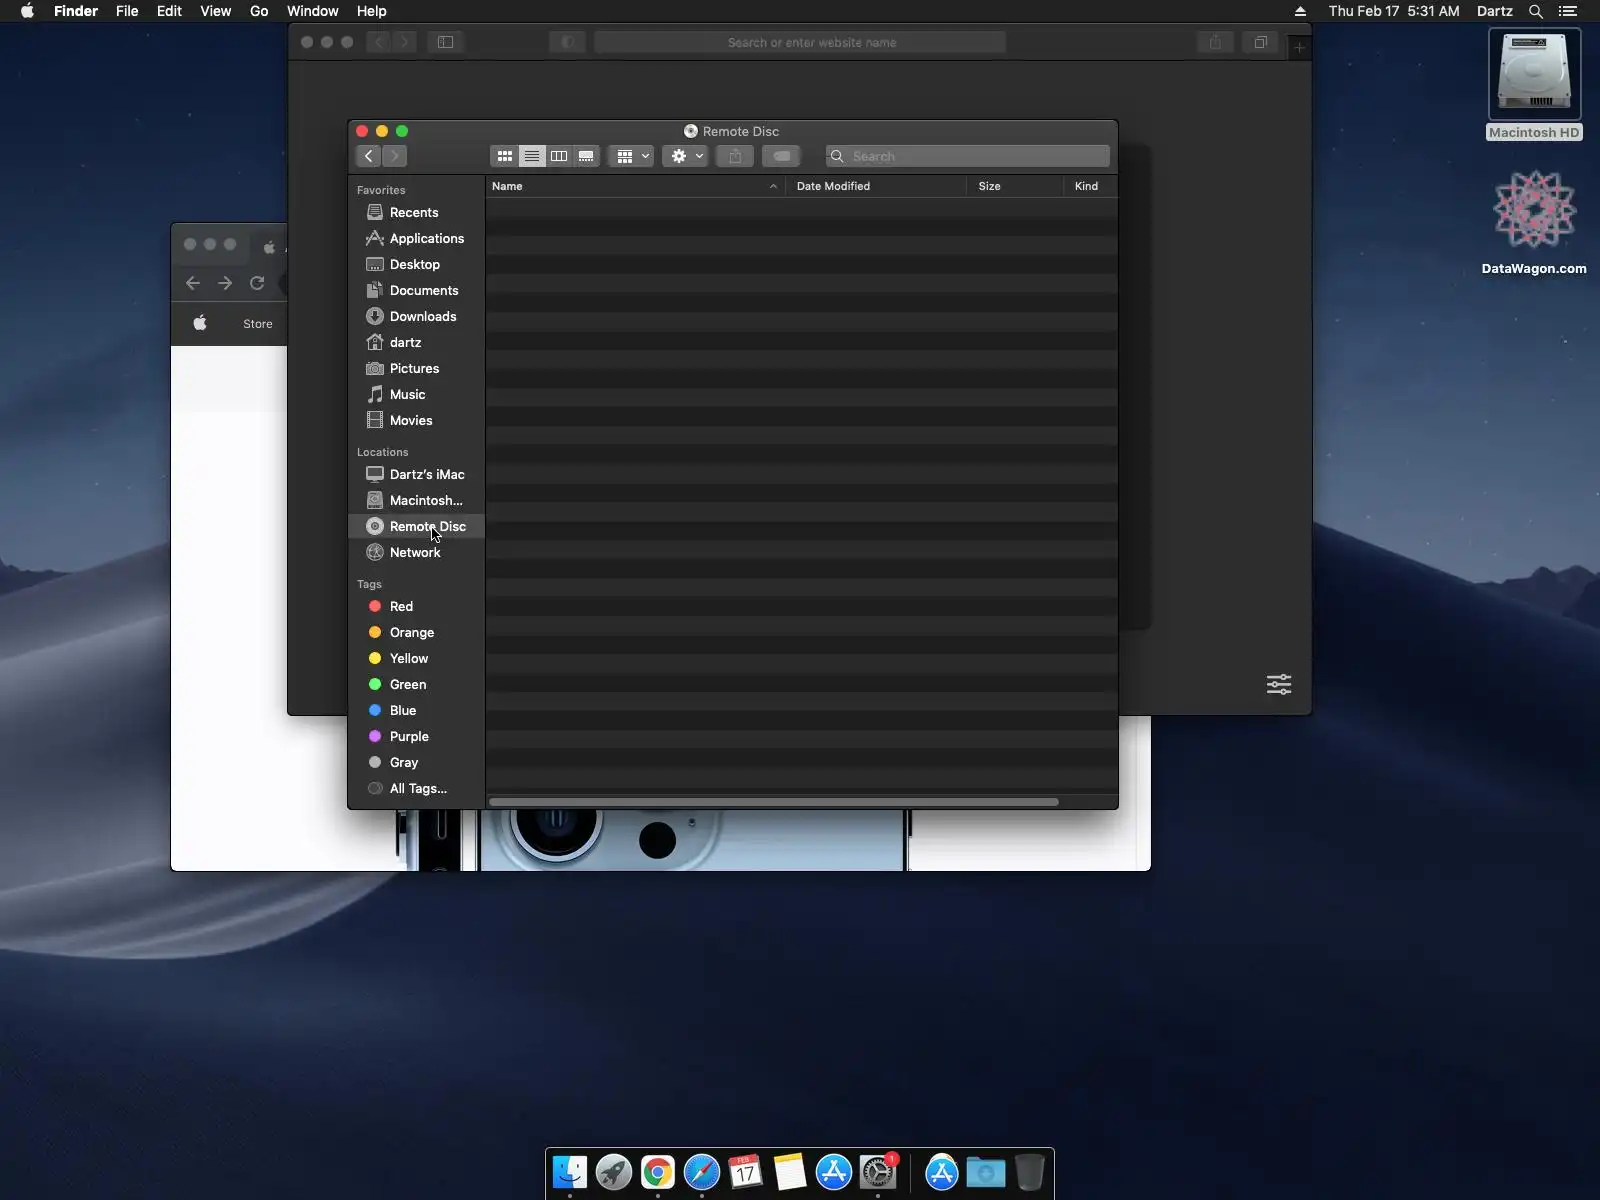
Task: Click the Finder window horizontal scrollbar
Action: tap(773, 802)
